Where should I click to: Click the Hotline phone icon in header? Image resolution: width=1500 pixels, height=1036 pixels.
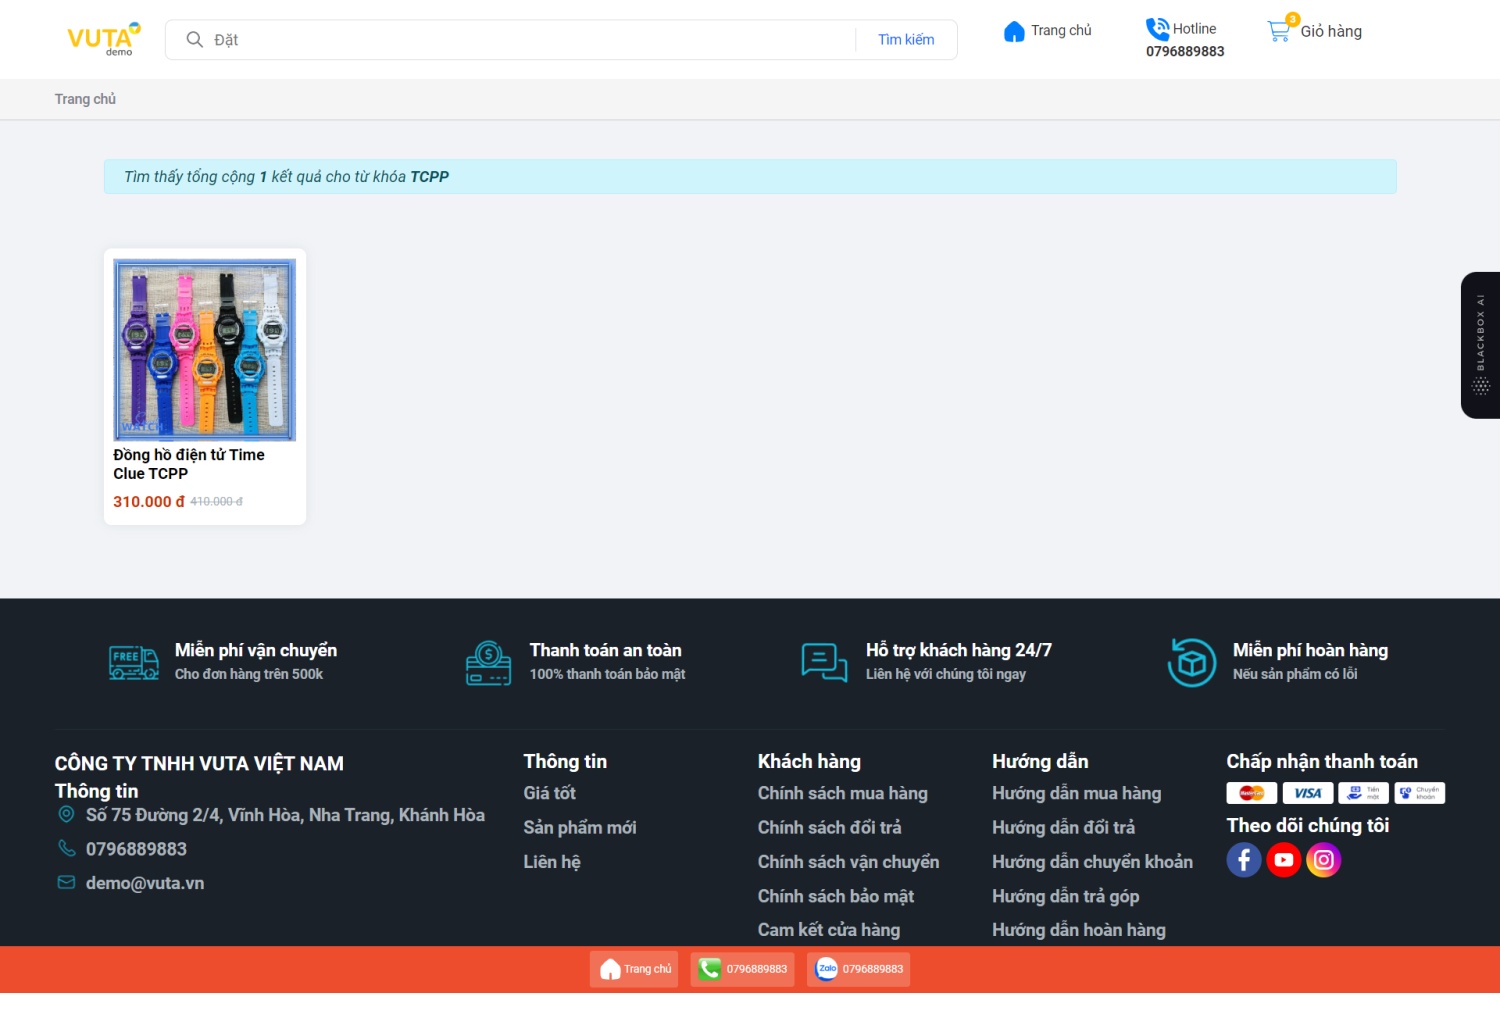pos(1157,29)
